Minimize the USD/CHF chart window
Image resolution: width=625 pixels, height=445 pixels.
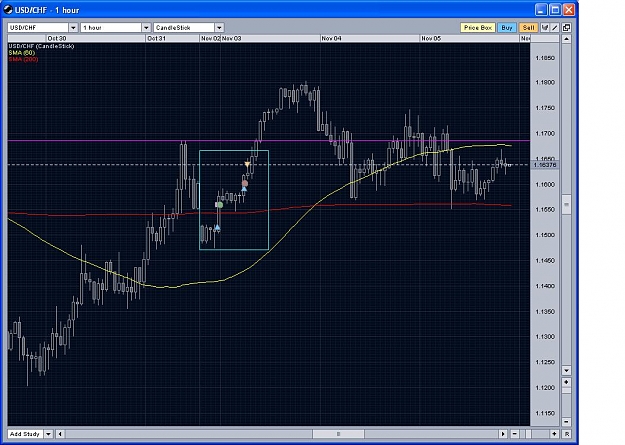541,10
